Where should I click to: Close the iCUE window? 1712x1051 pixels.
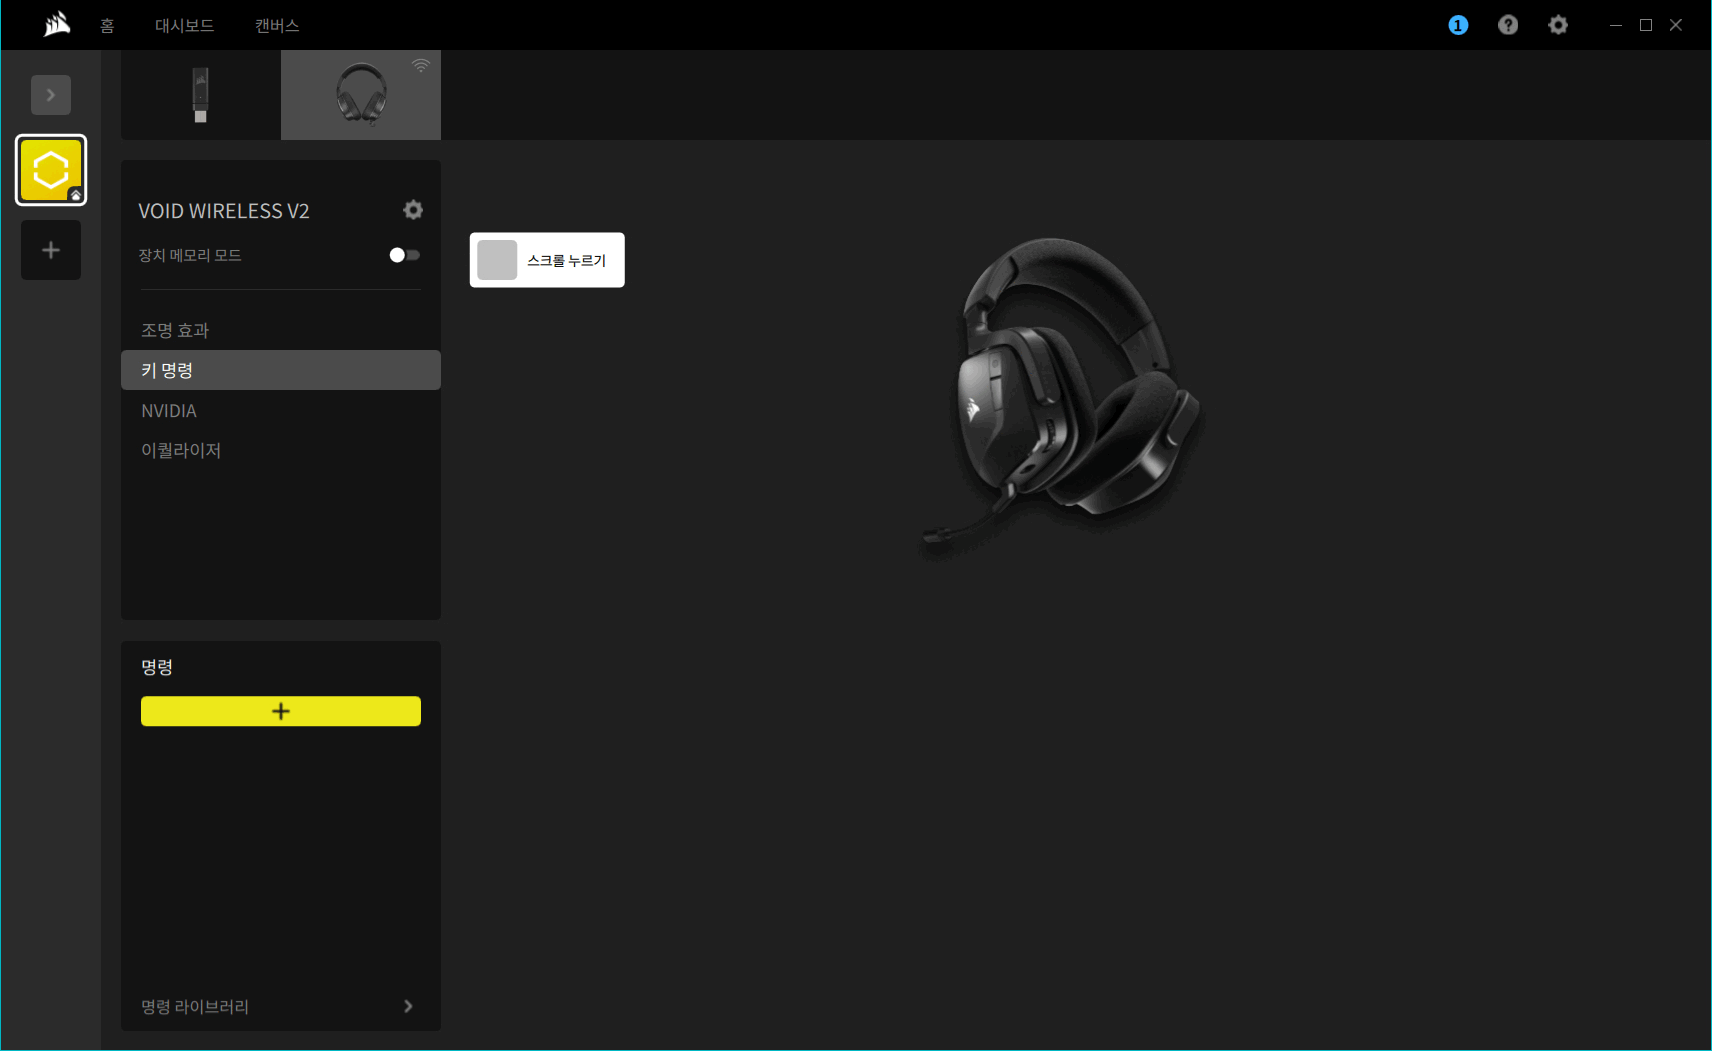(1676, 25)
